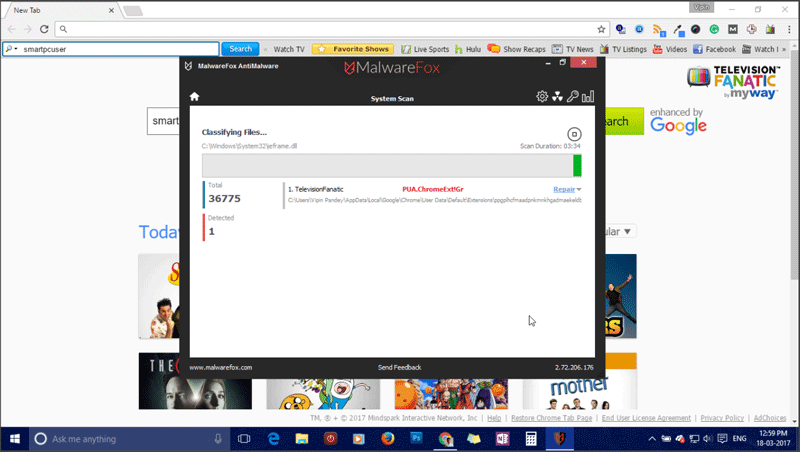Image resolution: width=800 pixels, height=452 pixels.
Task: Click the scan progress bar
Action: point(391,166)
